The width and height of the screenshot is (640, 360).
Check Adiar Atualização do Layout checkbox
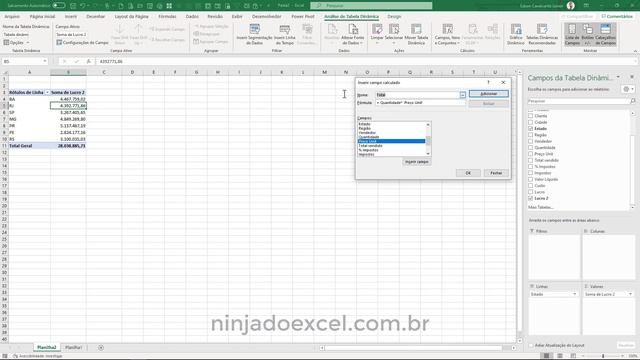point(531,345)
